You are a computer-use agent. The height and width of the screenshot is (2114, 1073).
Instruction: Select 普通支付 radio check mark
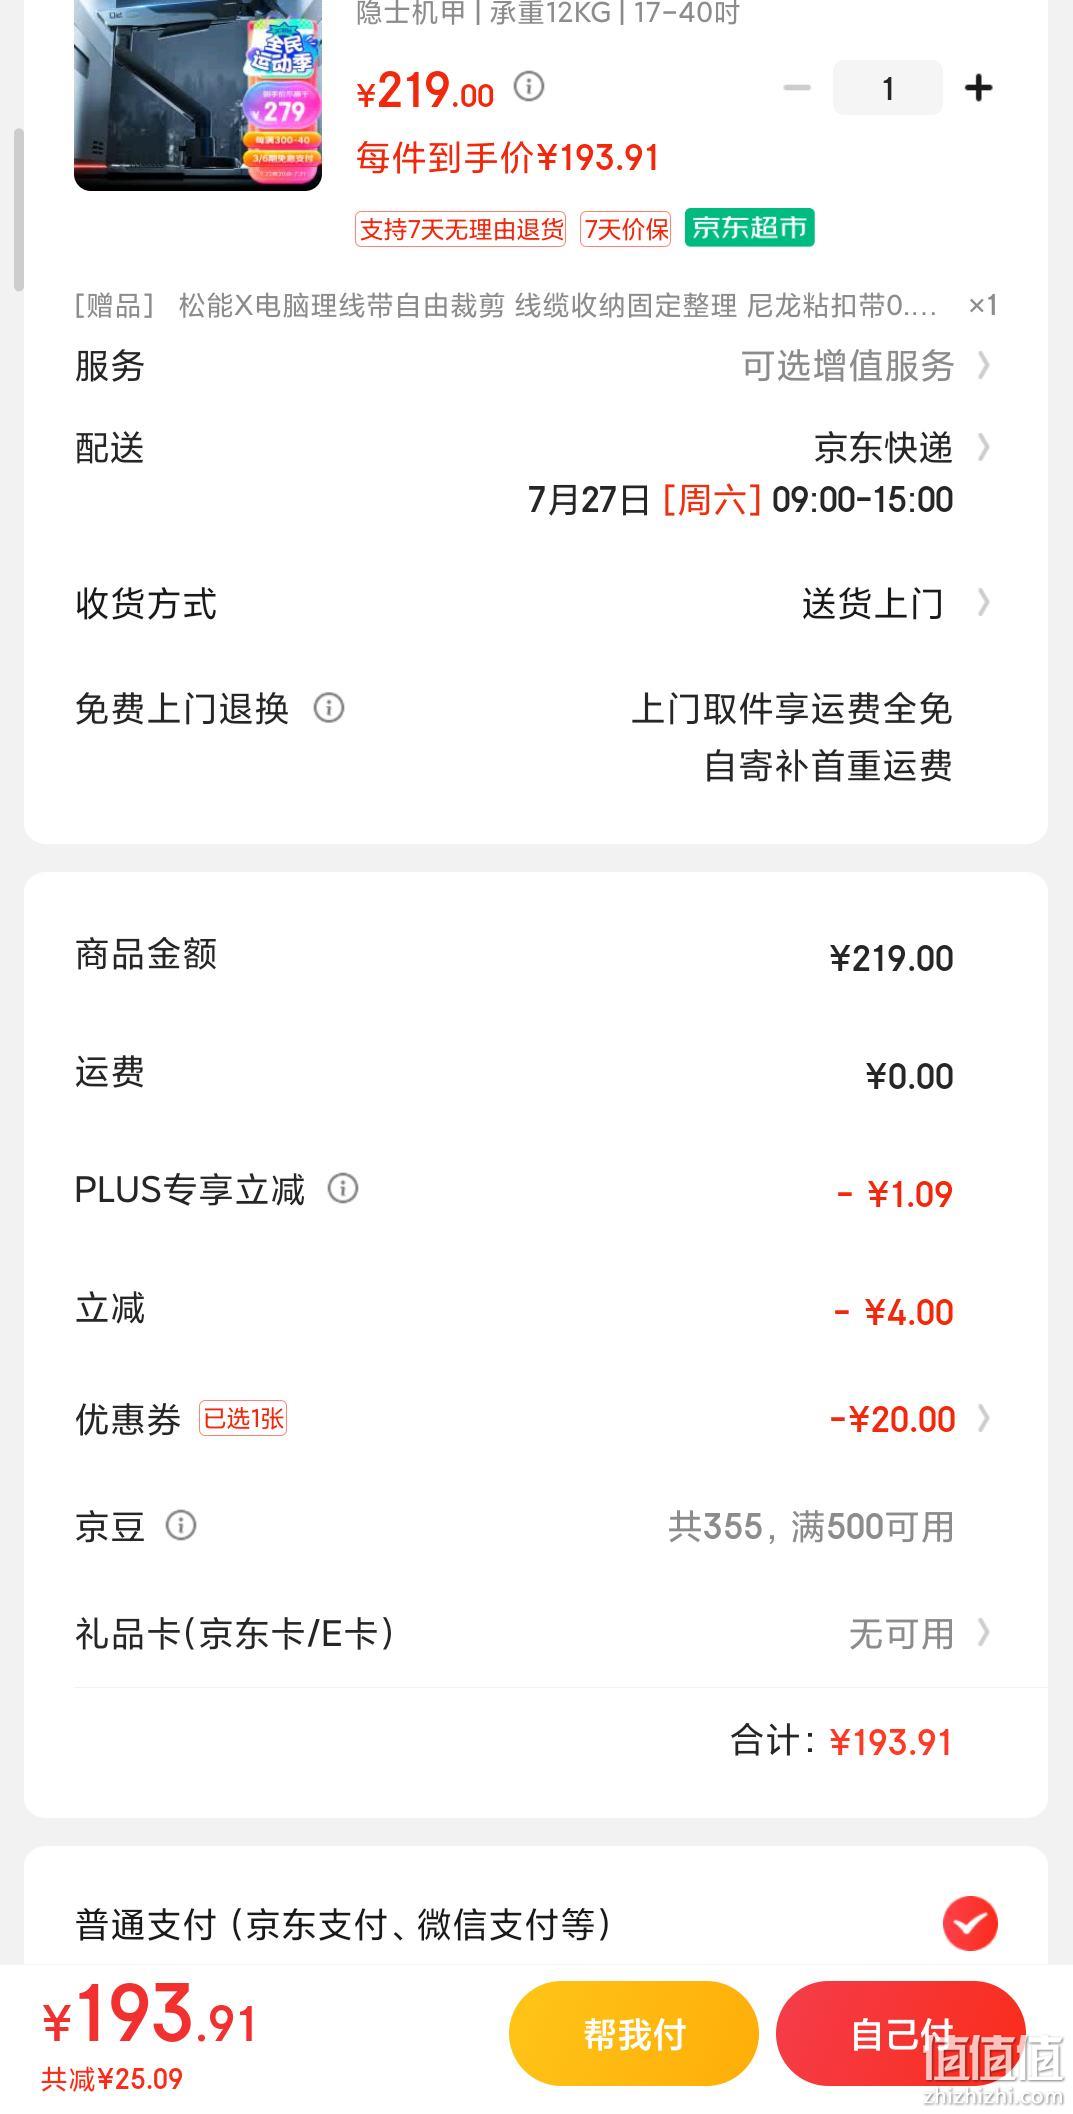(970, 1923)
